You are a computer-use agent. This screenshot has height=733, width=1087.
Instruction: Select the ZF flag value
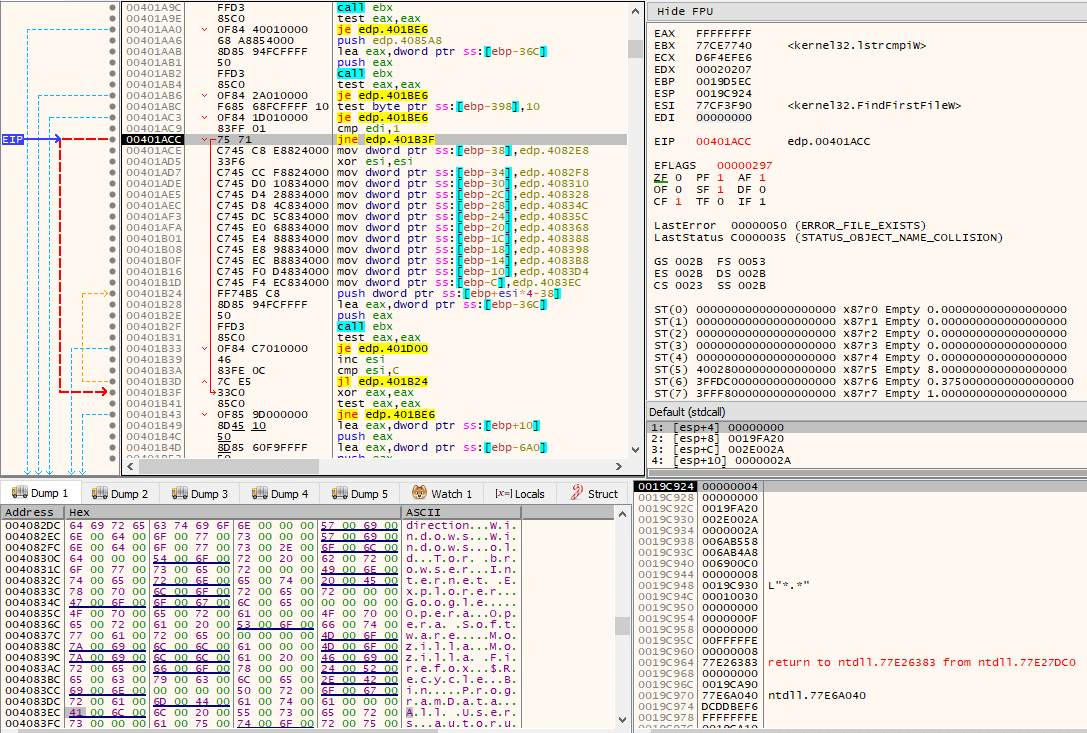click(679, 178)
